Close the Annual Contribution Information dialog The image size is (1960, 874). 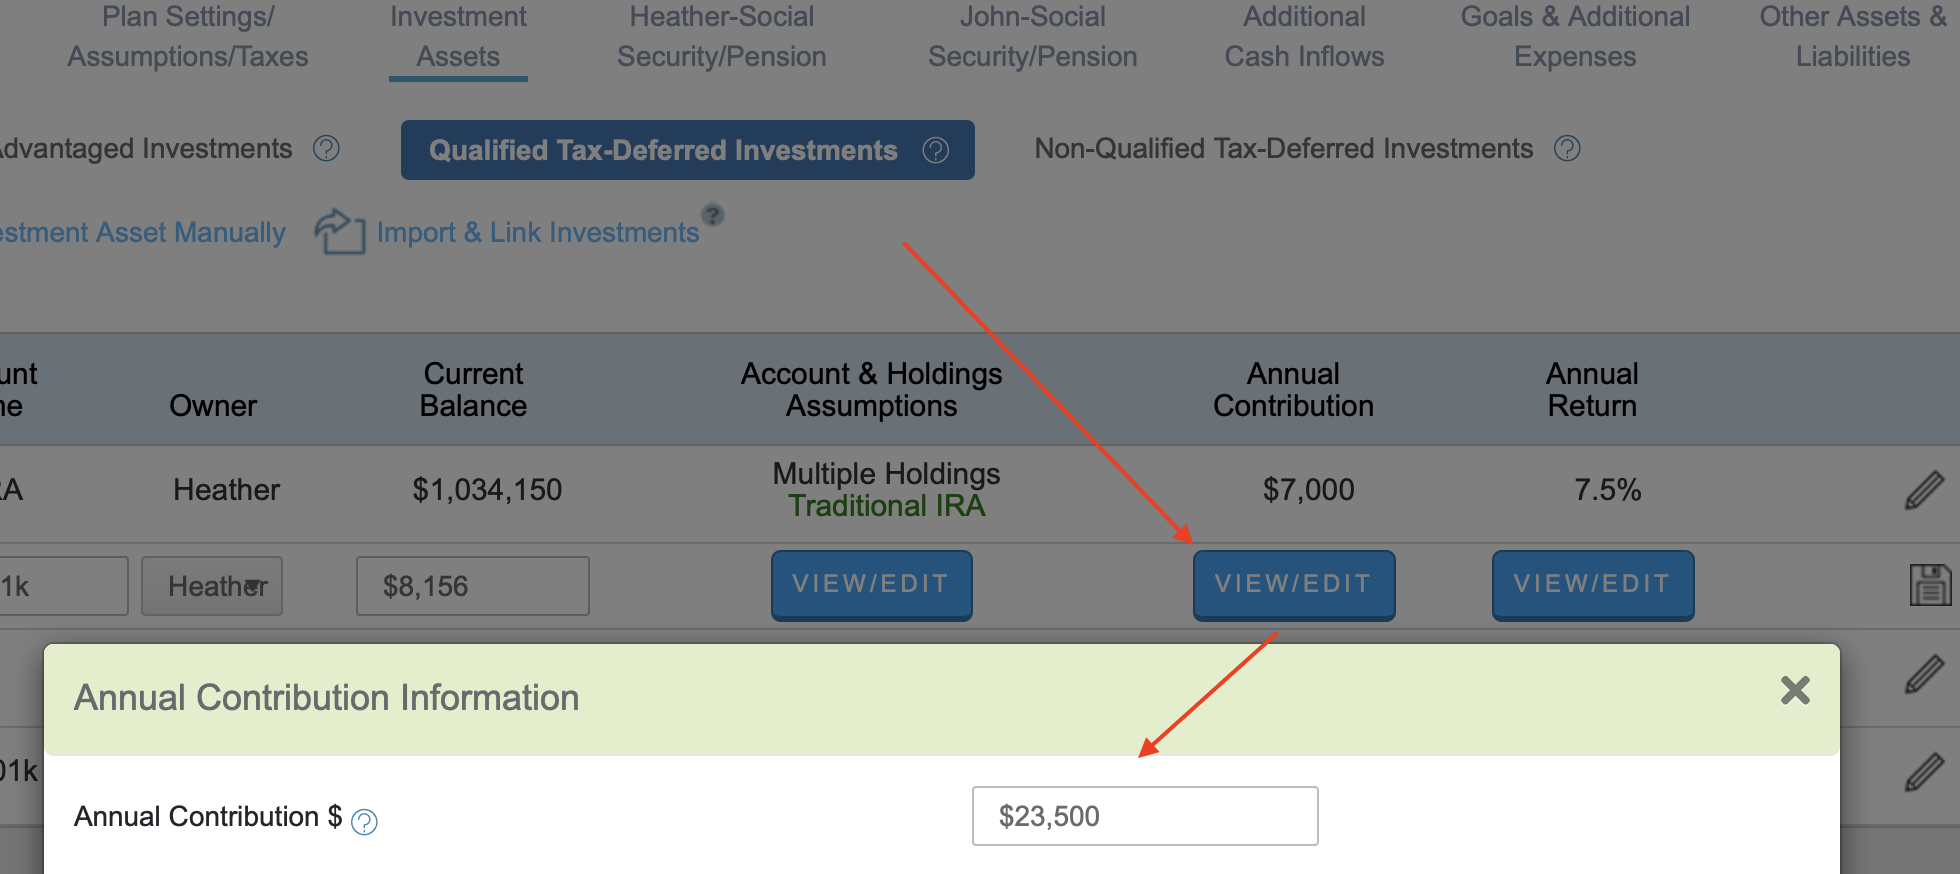click(1795, 690)
